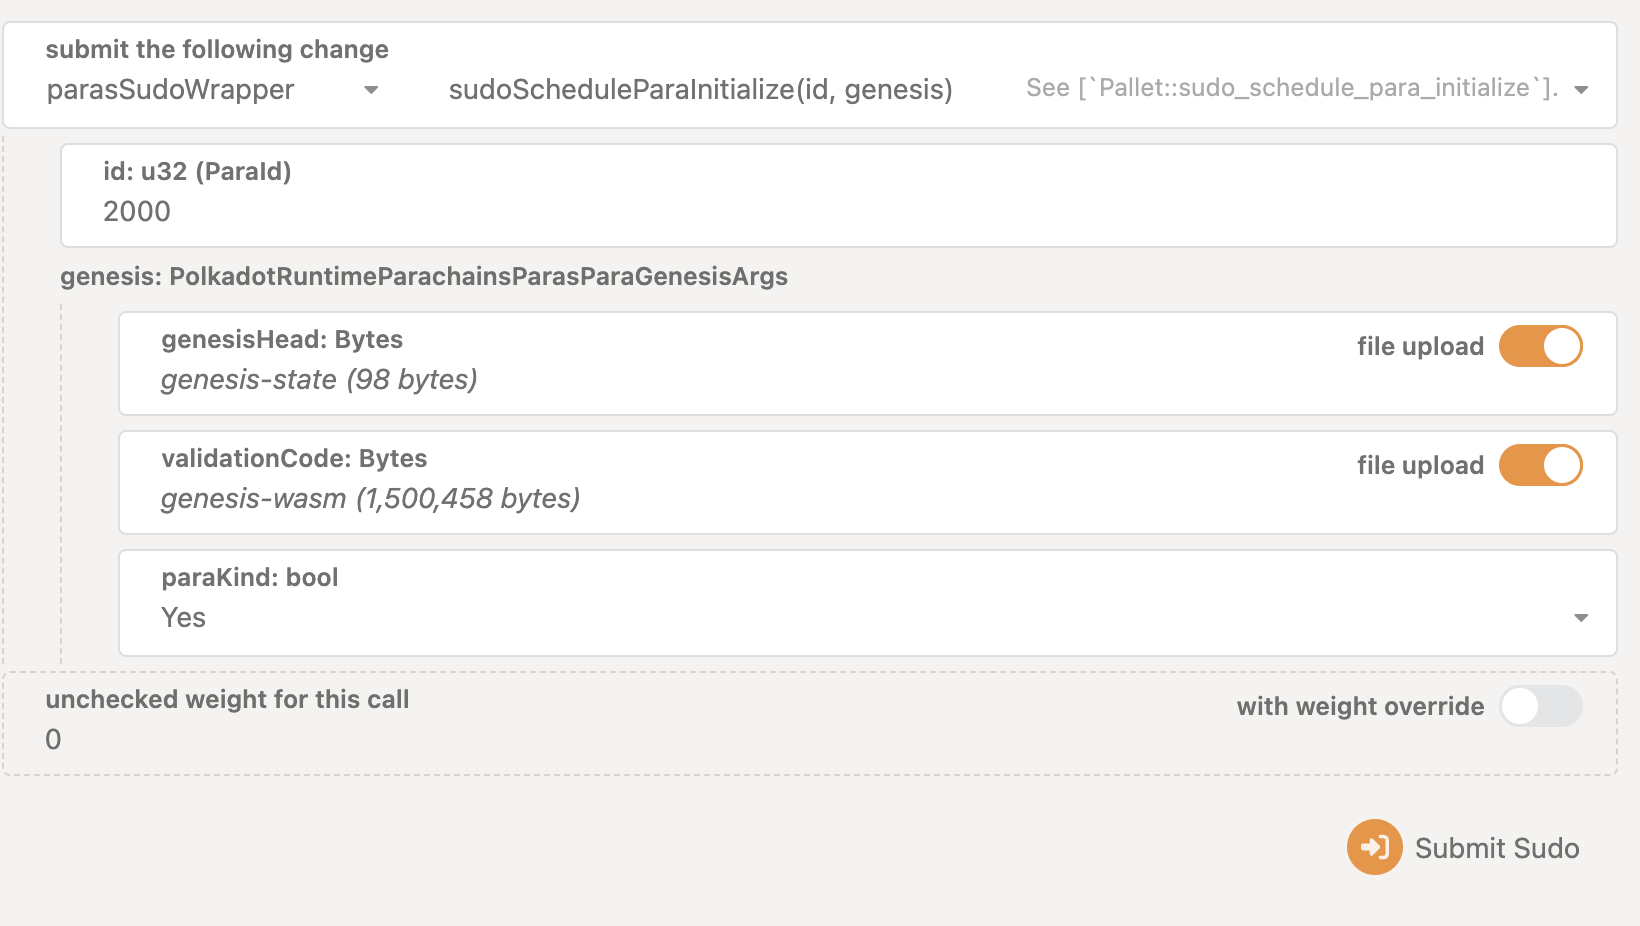Screen dimensions: 1640x926
Task: Select the genesis-wasm (1,500,458 bytes) file field
Action: pyautogui.click(x=370, y=499)
